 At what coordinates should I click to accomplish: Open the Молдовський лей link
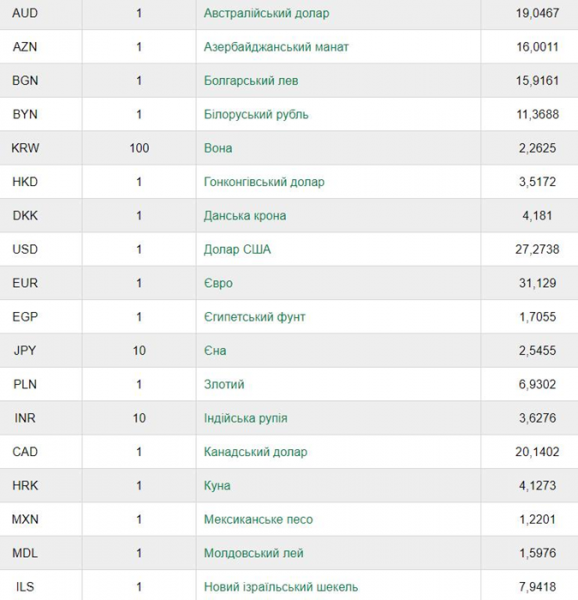pyautogui.click(x=254, y=553)
